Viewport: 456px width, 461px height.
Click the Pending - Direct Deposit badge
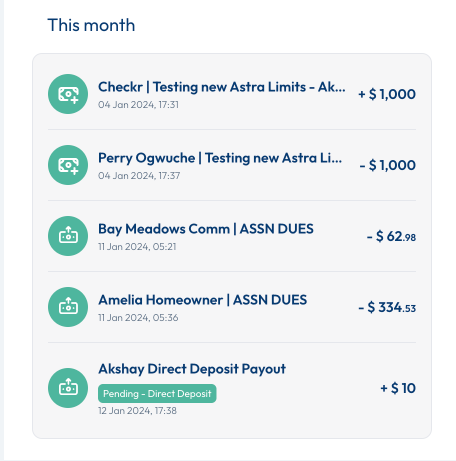point(157,394)
